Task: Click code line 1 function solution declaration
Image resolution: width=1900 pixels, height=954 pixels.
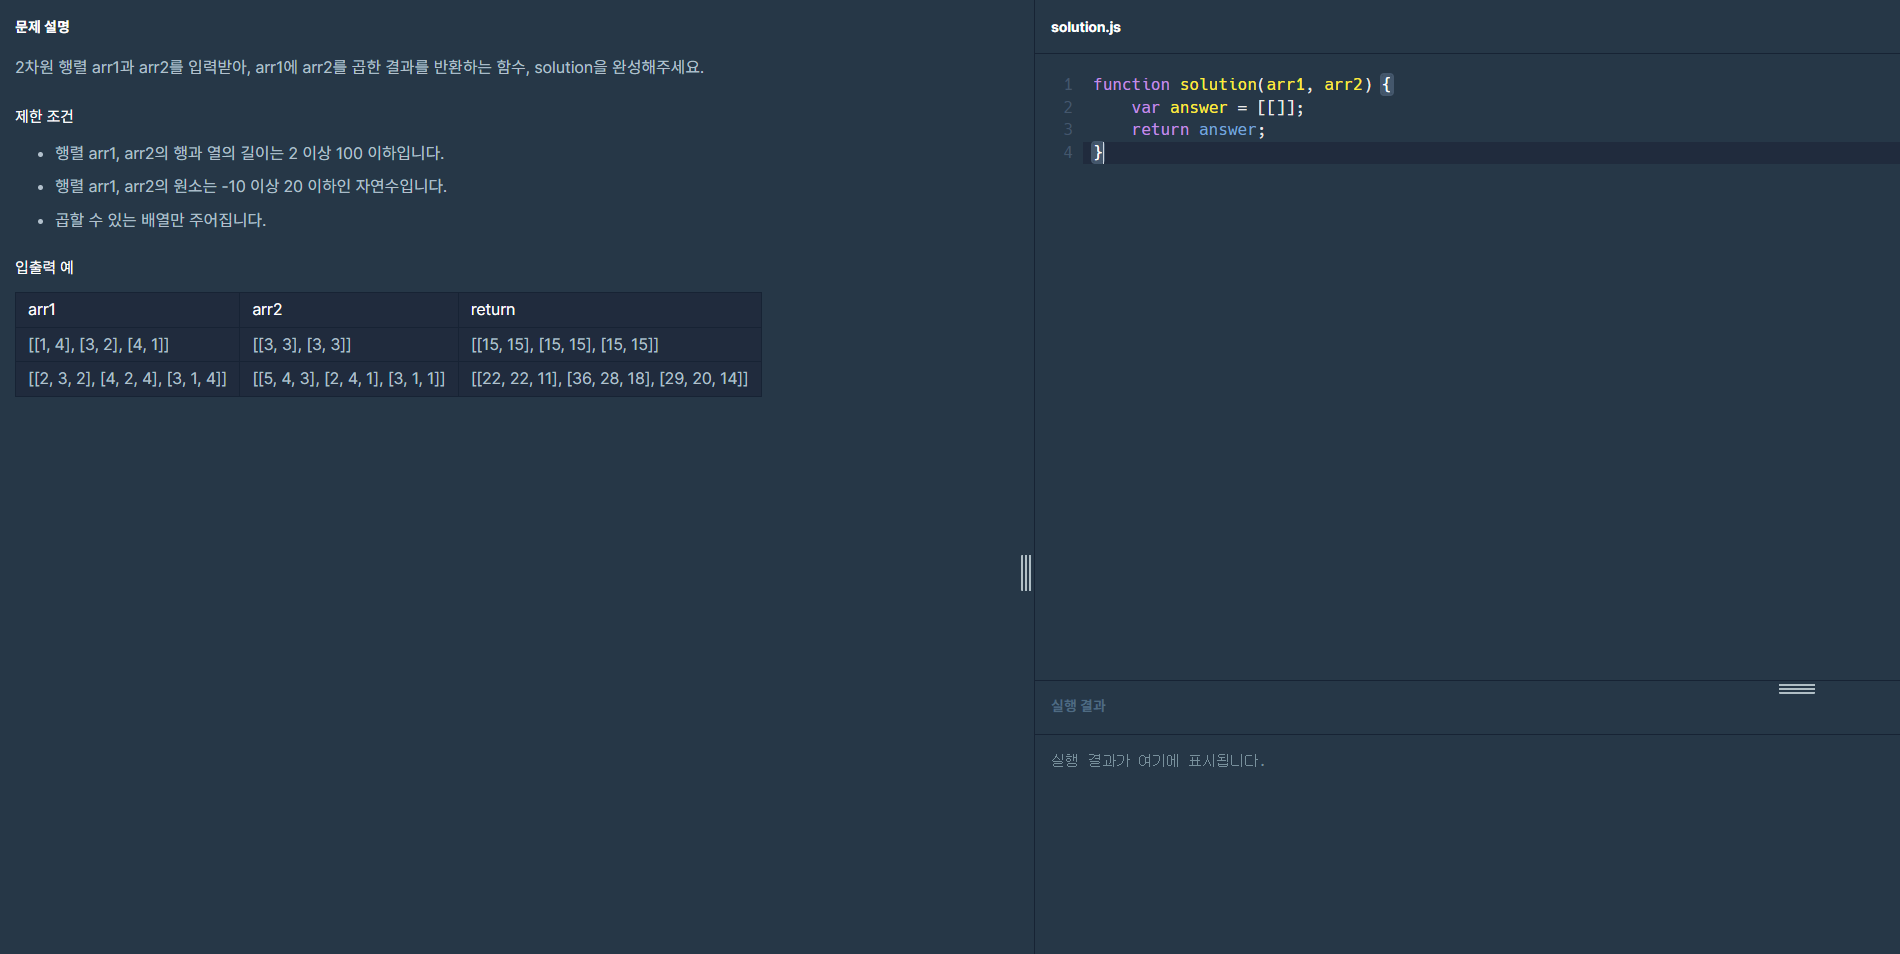Action: 1242,85
